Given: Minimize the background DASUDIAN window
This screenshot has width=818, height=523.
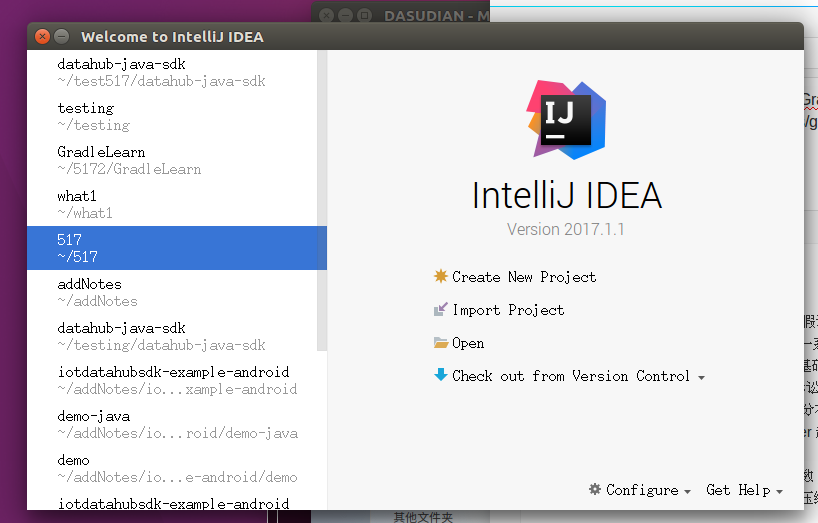Looking at the screenshot, I should click(x=345, y=15).
